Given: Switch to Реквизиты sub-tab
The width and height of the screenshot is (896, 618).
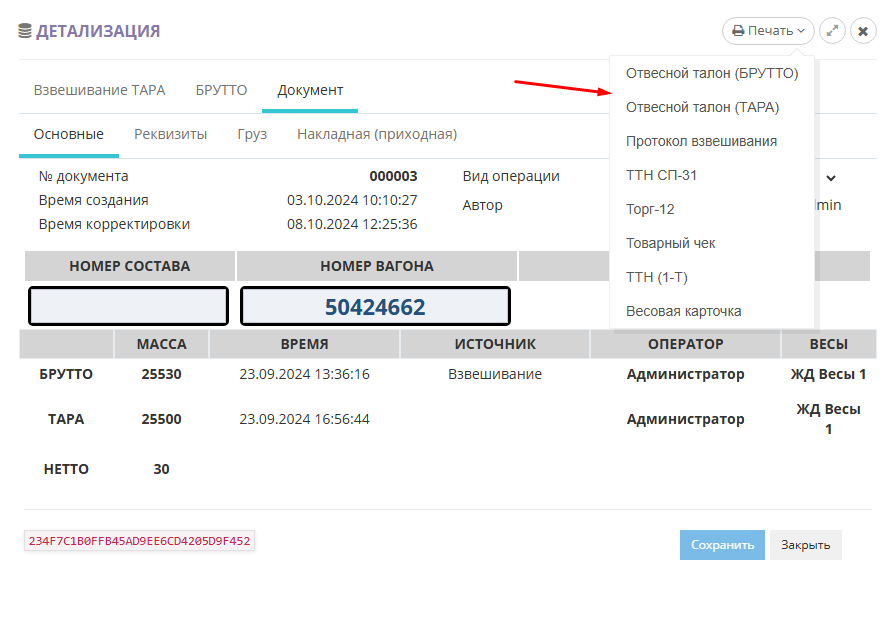Looking at the screenshot, I should point(170,134).
